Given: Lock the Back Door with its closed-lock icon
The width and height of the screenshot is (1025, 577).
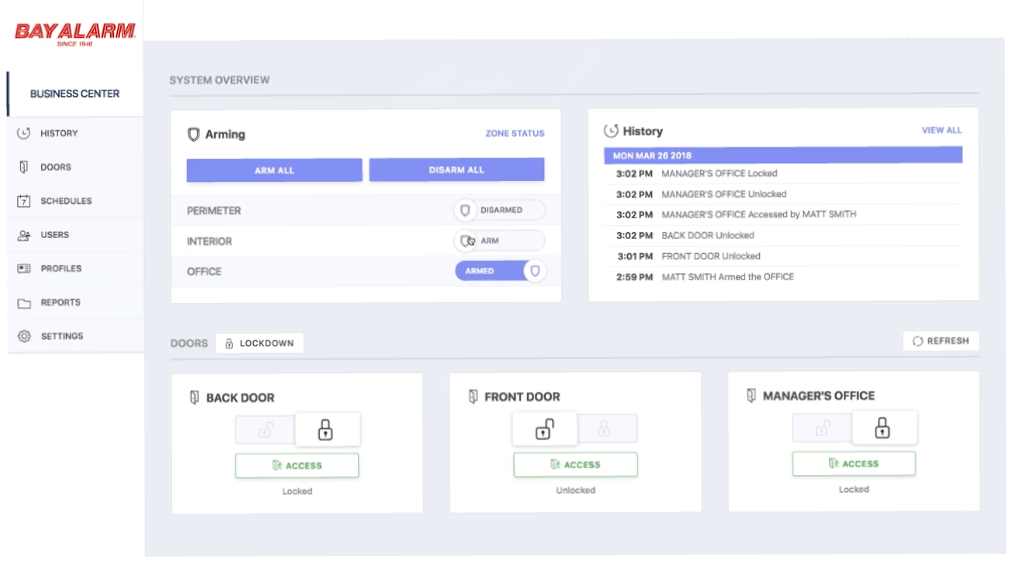Looking at the screenshot, I should pyautogui.click(x=327, y=429).
